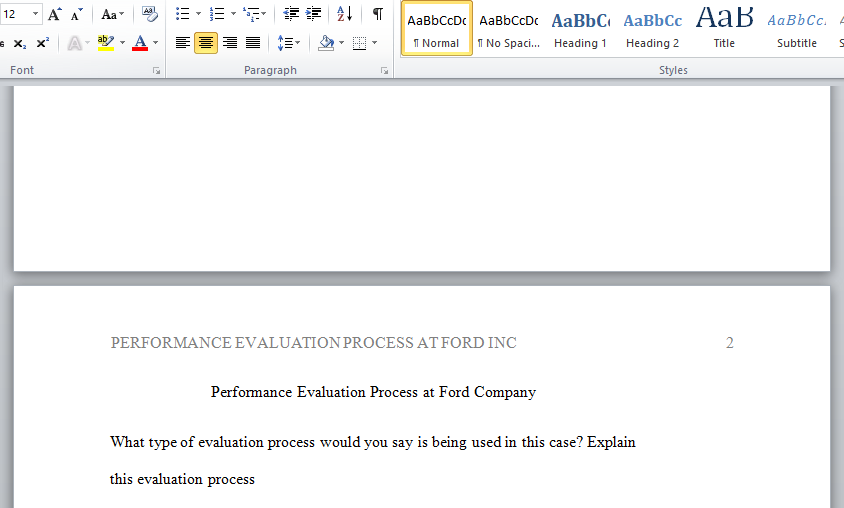This screenshot has width=844, height=508.
Task: Open Multilevel List dropdown arrow
Action: coord(264,14)
